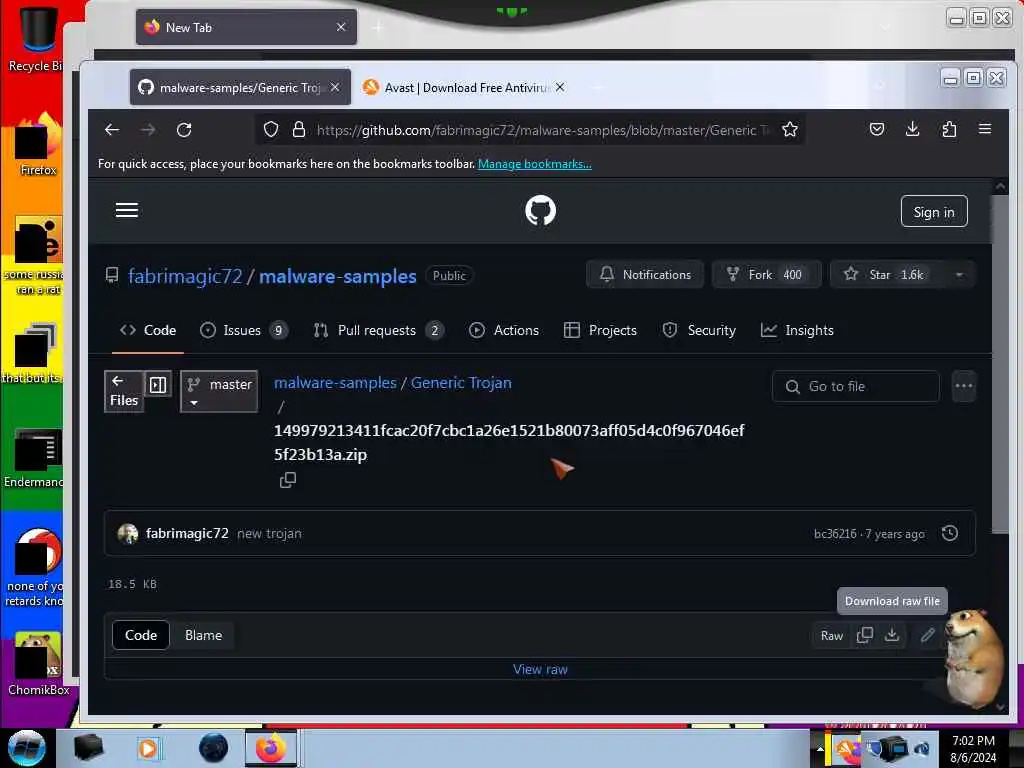This screenshot has width=1024, height=768.
Task: Open the Files back button
Action: (x=124, y=391)
